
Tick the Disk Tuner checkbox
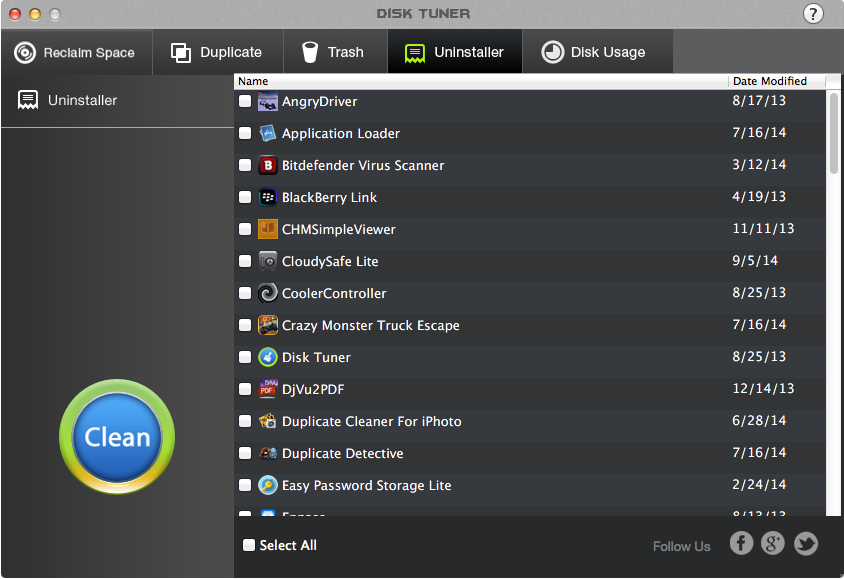click(245, 357)
